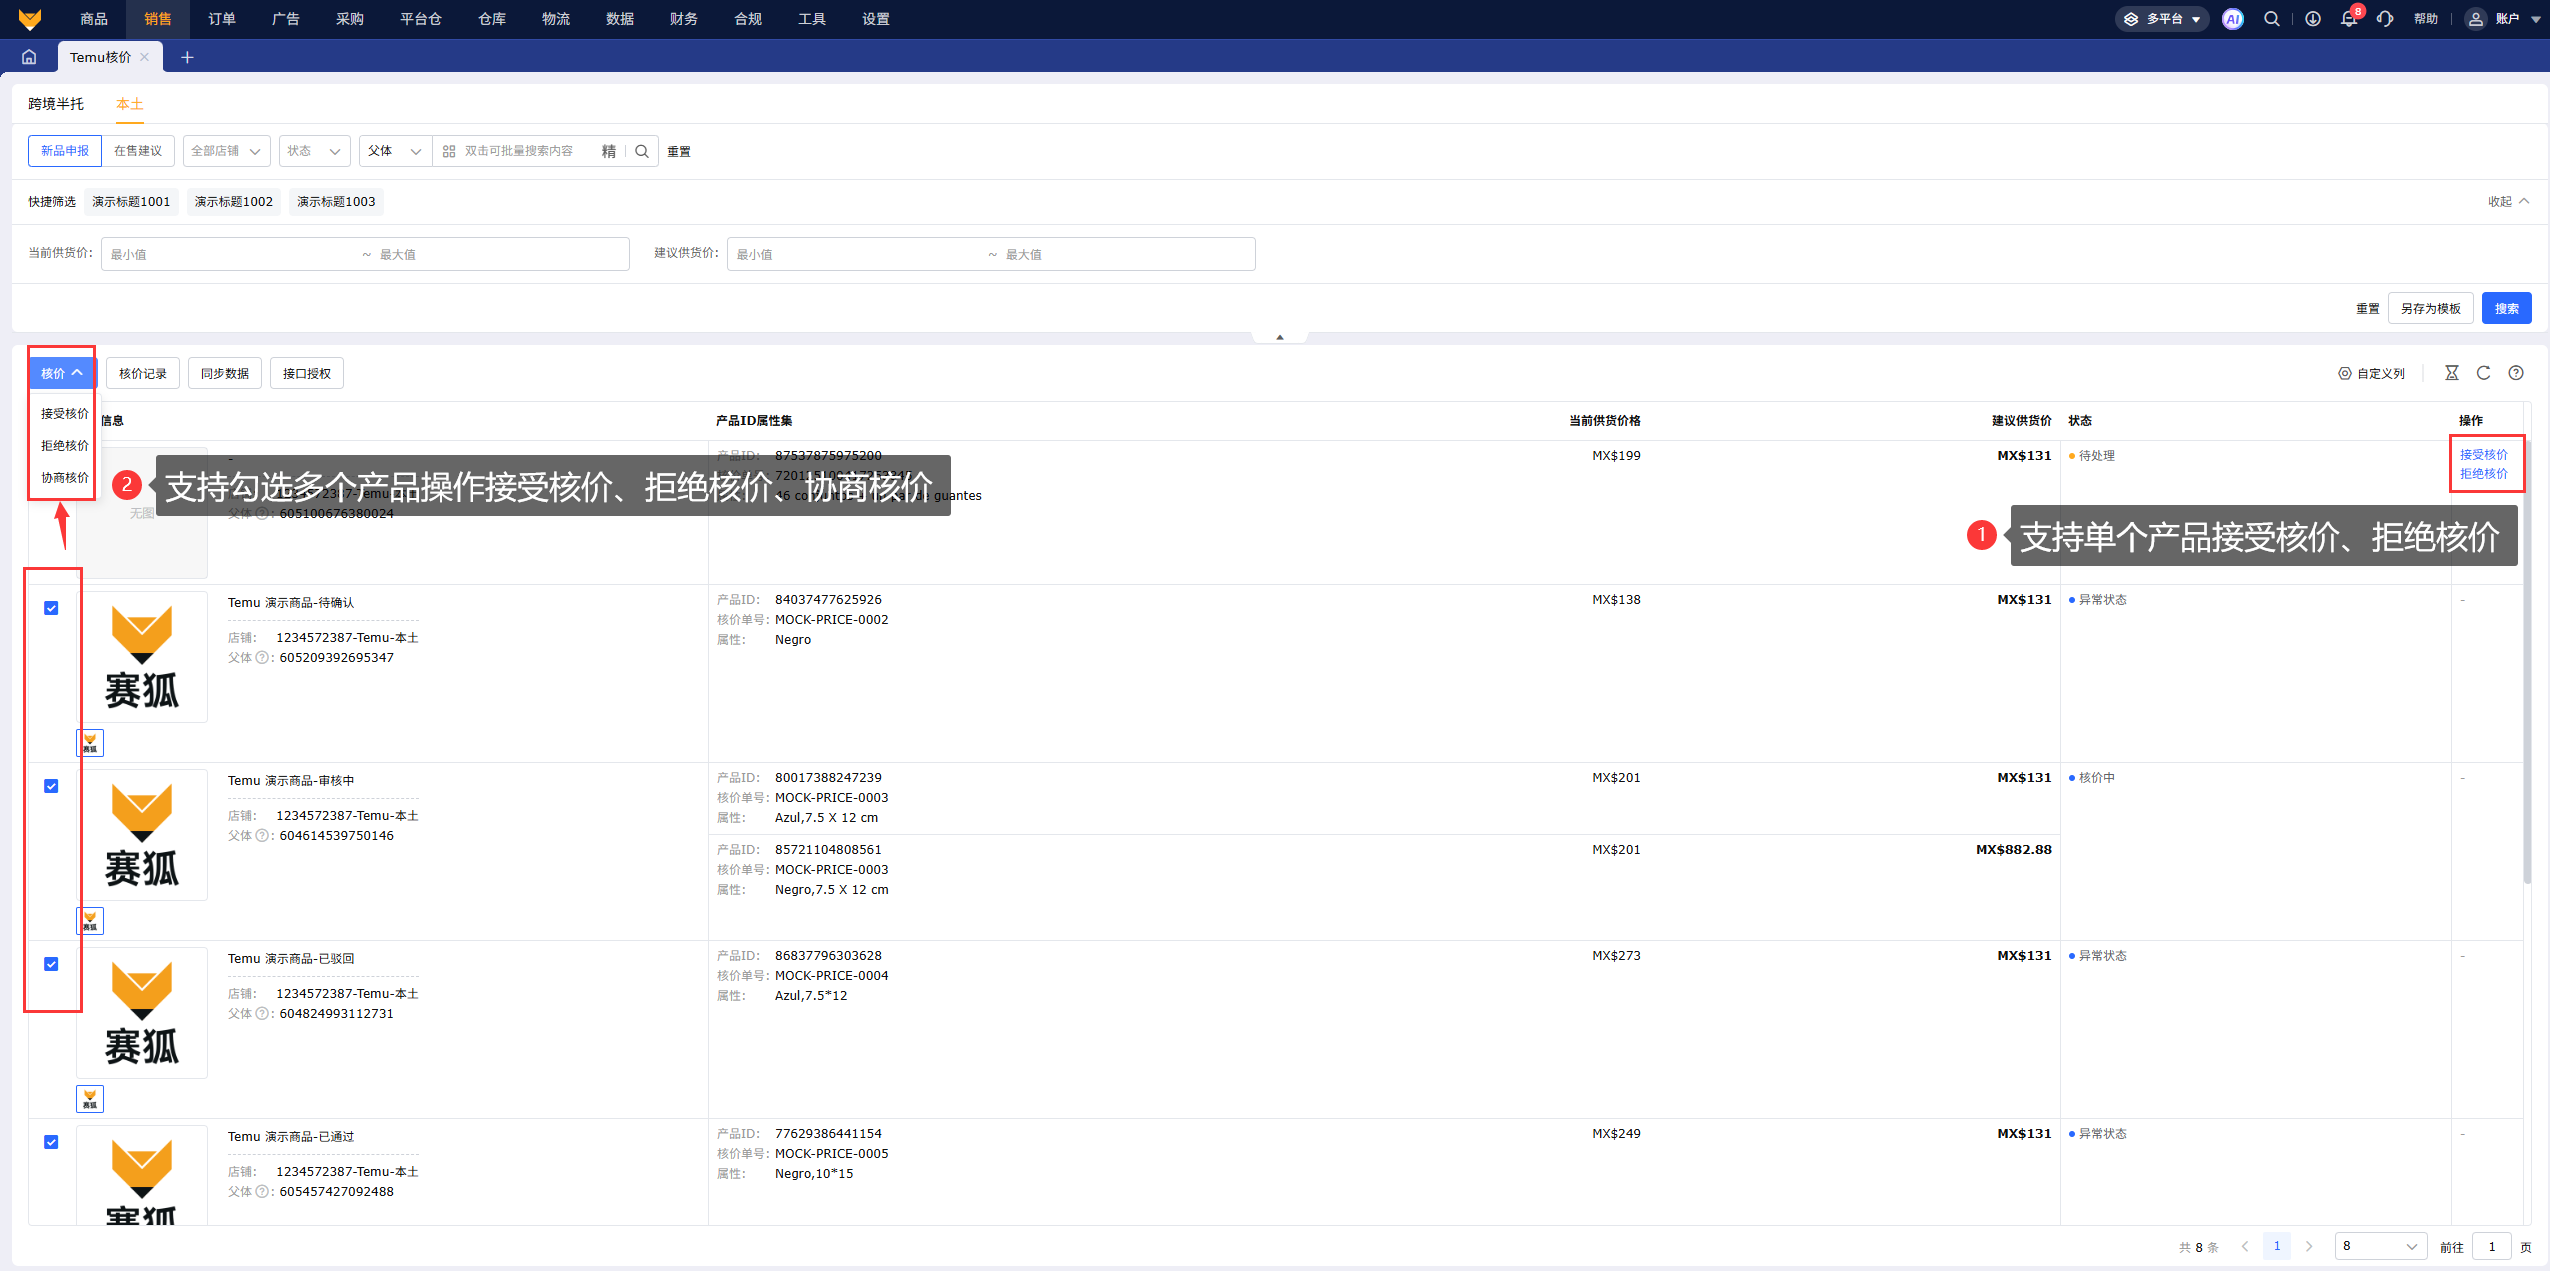Click 接受核价 link in the 操作 column
This screenshot has width=2550, height=1271.
(x=2483, y=455)
